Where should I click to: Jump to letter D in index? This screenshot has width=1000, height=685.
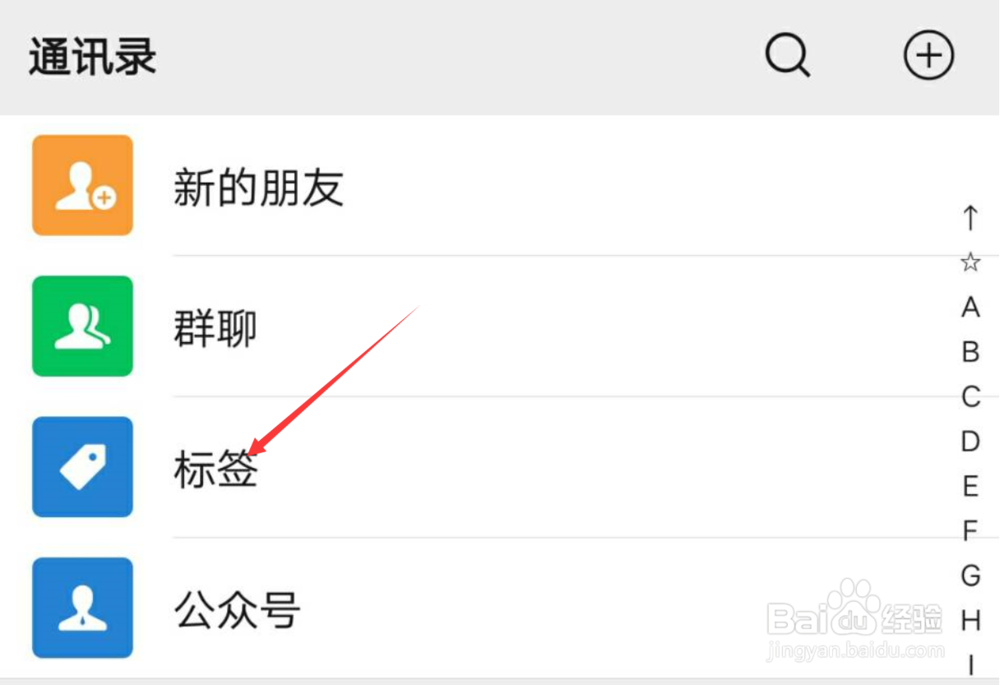pyautogui.click(x=970, y=441)
